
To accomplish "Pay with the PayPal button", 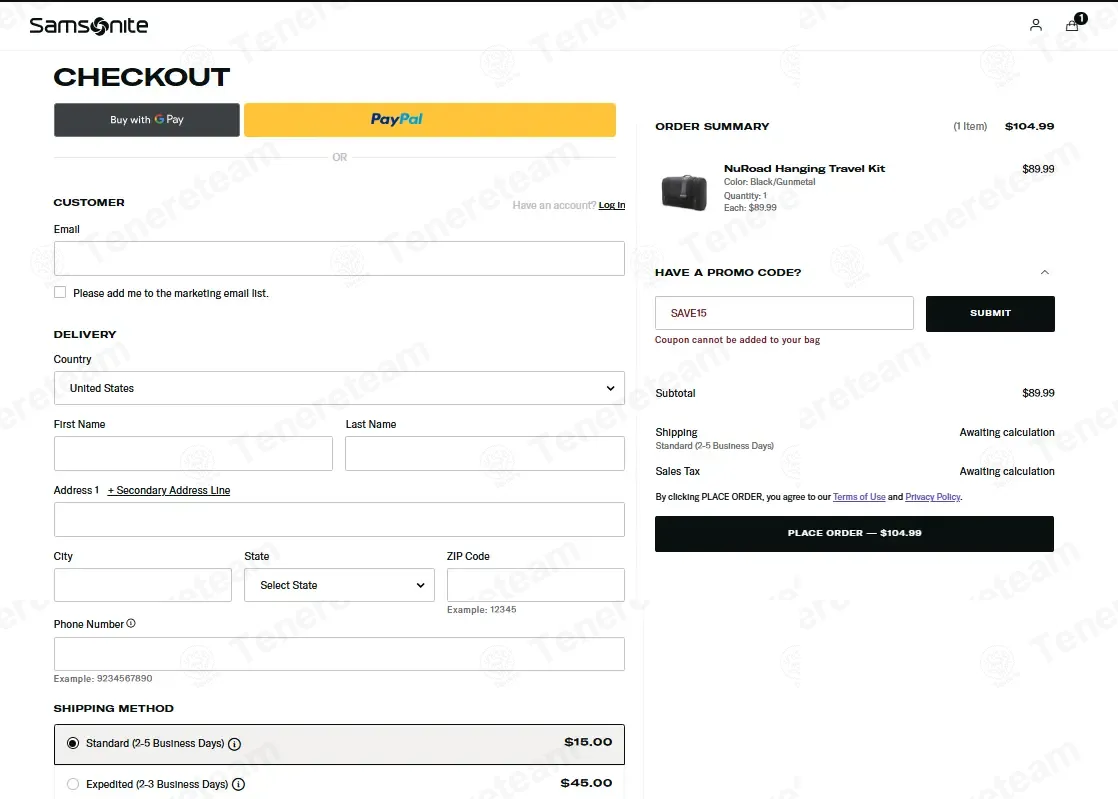I will pos(430,120).
